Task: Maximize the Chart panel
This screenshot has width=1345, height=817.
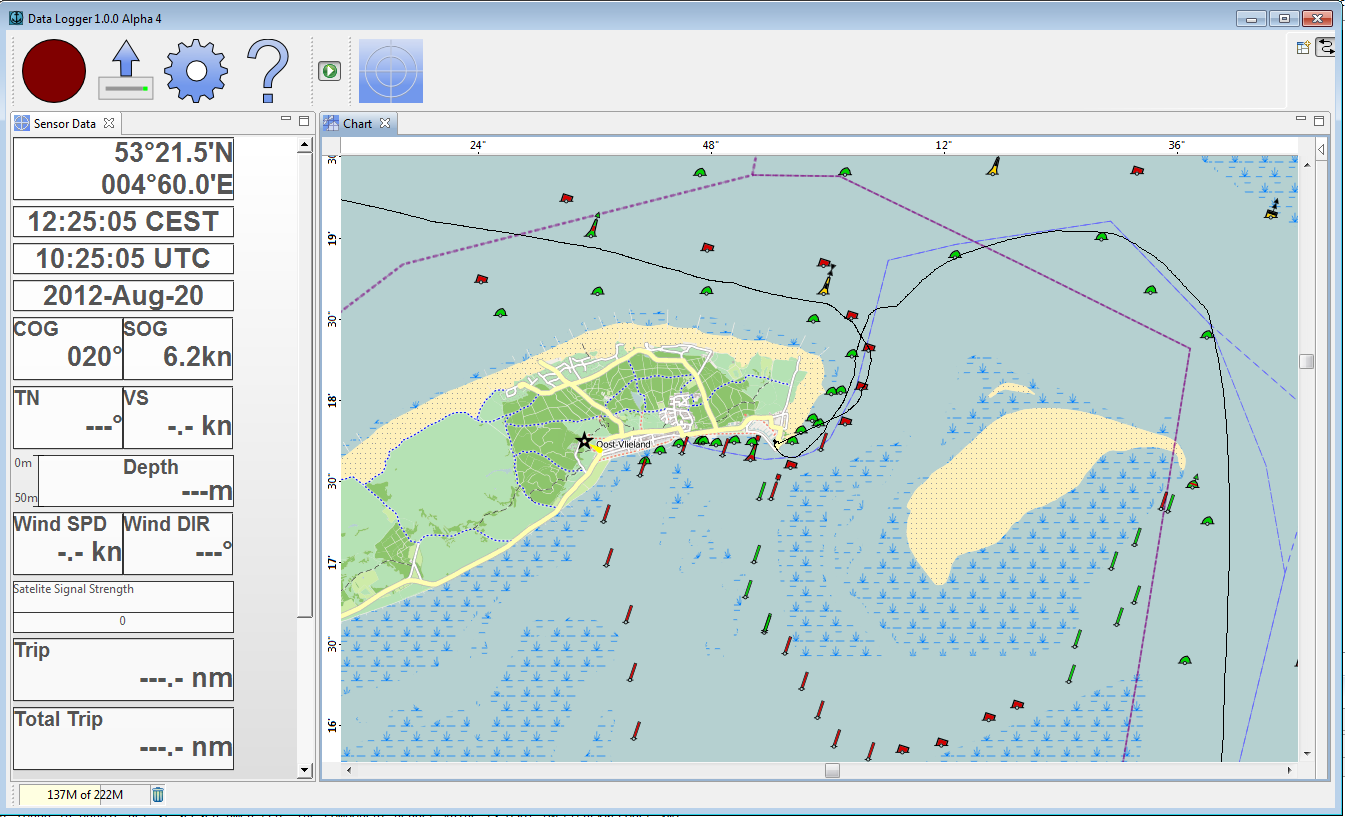Action: pyautogui.click(x=1317, y=120)
